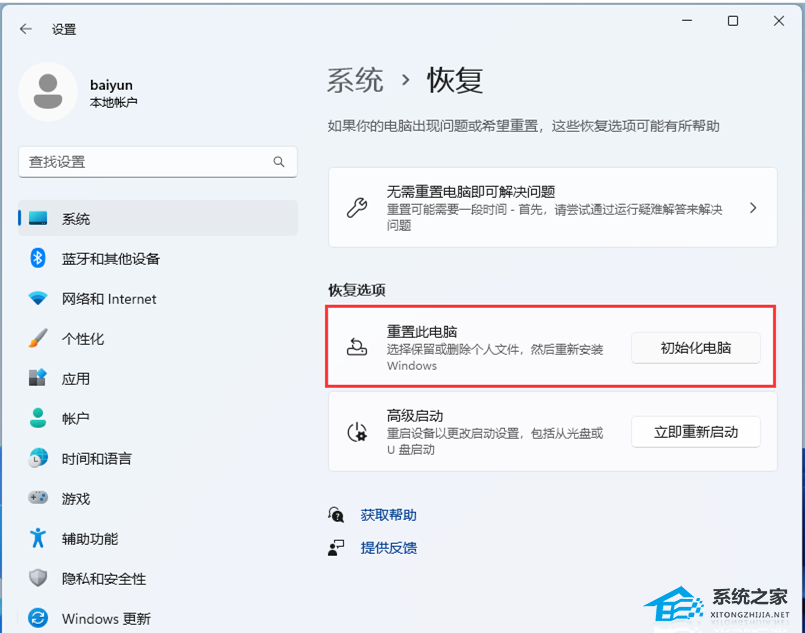Click the back arrow in the Settings header
This screenshot has width=805, height=633.
tap(26, 29)
